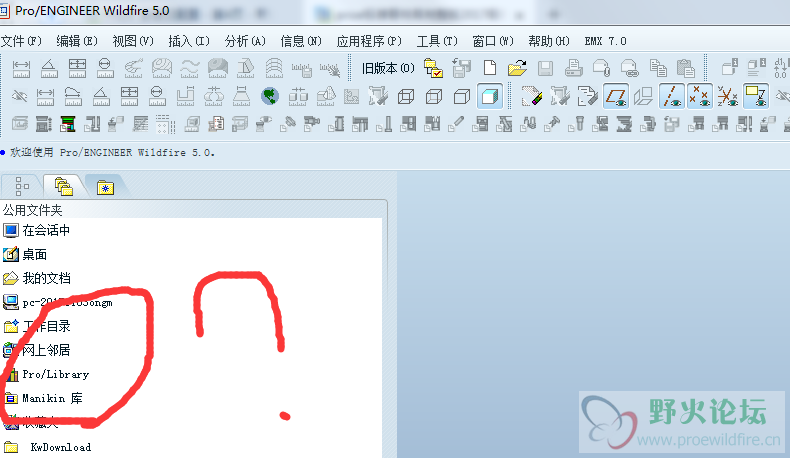
Task: Toggle annotation element display
Action: click(x=755, y=96)
